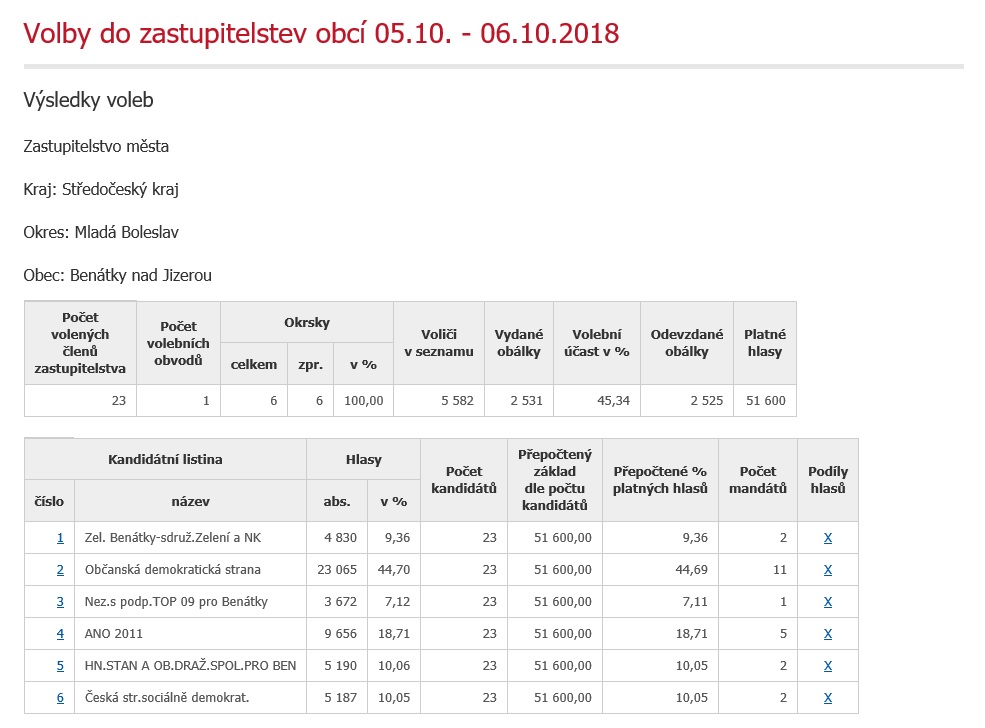Click the Občanská demokratická strana name cell
The image size is (985, 728).
173,570
